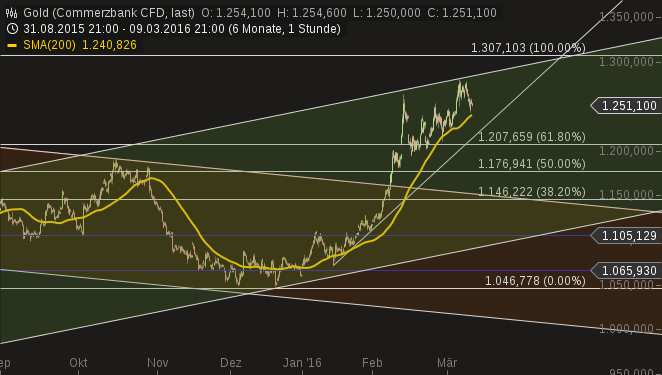Click the SMA(200) 1.240,826 indicator label

pos(80,45)
